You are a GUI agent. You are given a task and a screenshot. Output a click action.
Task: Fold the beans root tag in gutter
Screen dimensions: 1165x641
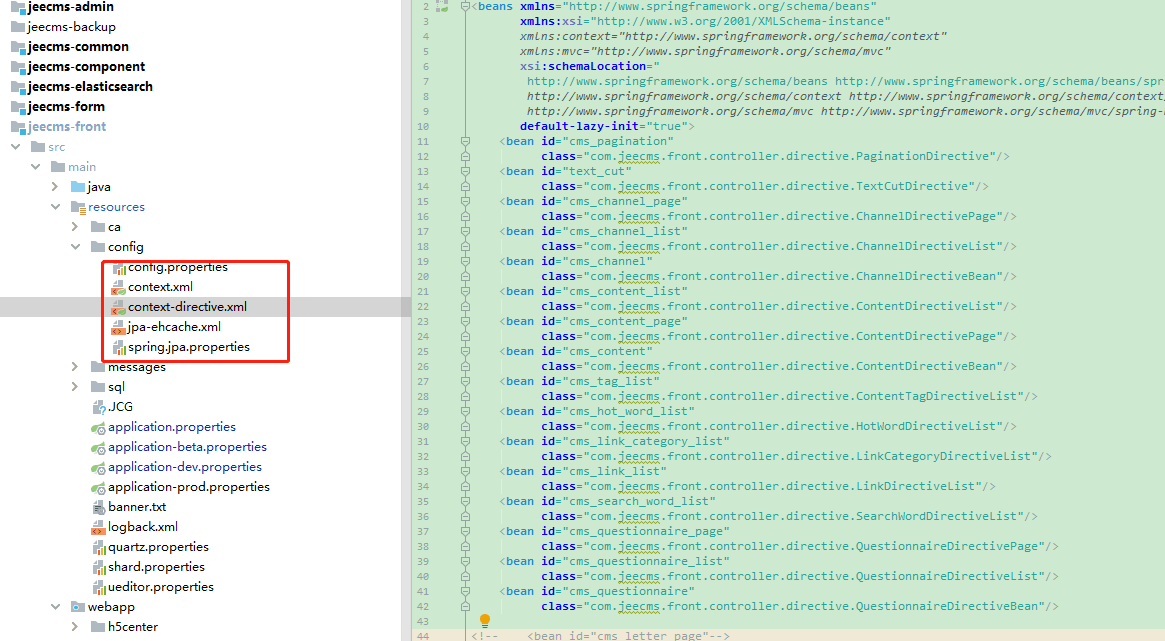click(x=465, y=7)
